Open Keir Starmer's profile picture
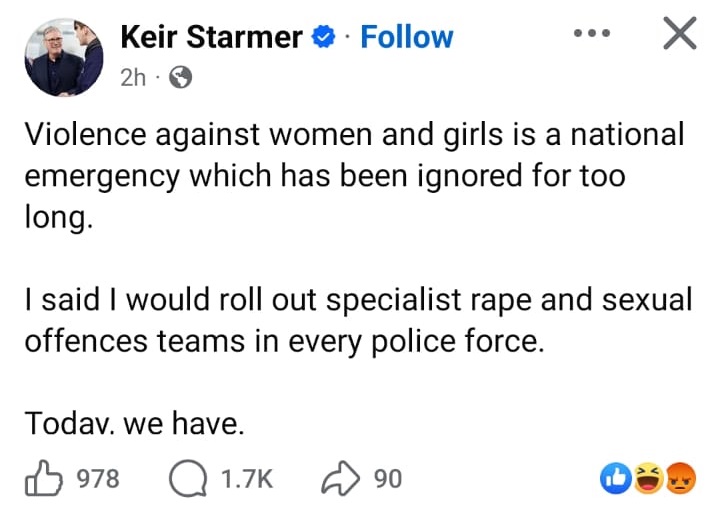The width and height of the screenshot is (720, 508). tap(64, 56)
